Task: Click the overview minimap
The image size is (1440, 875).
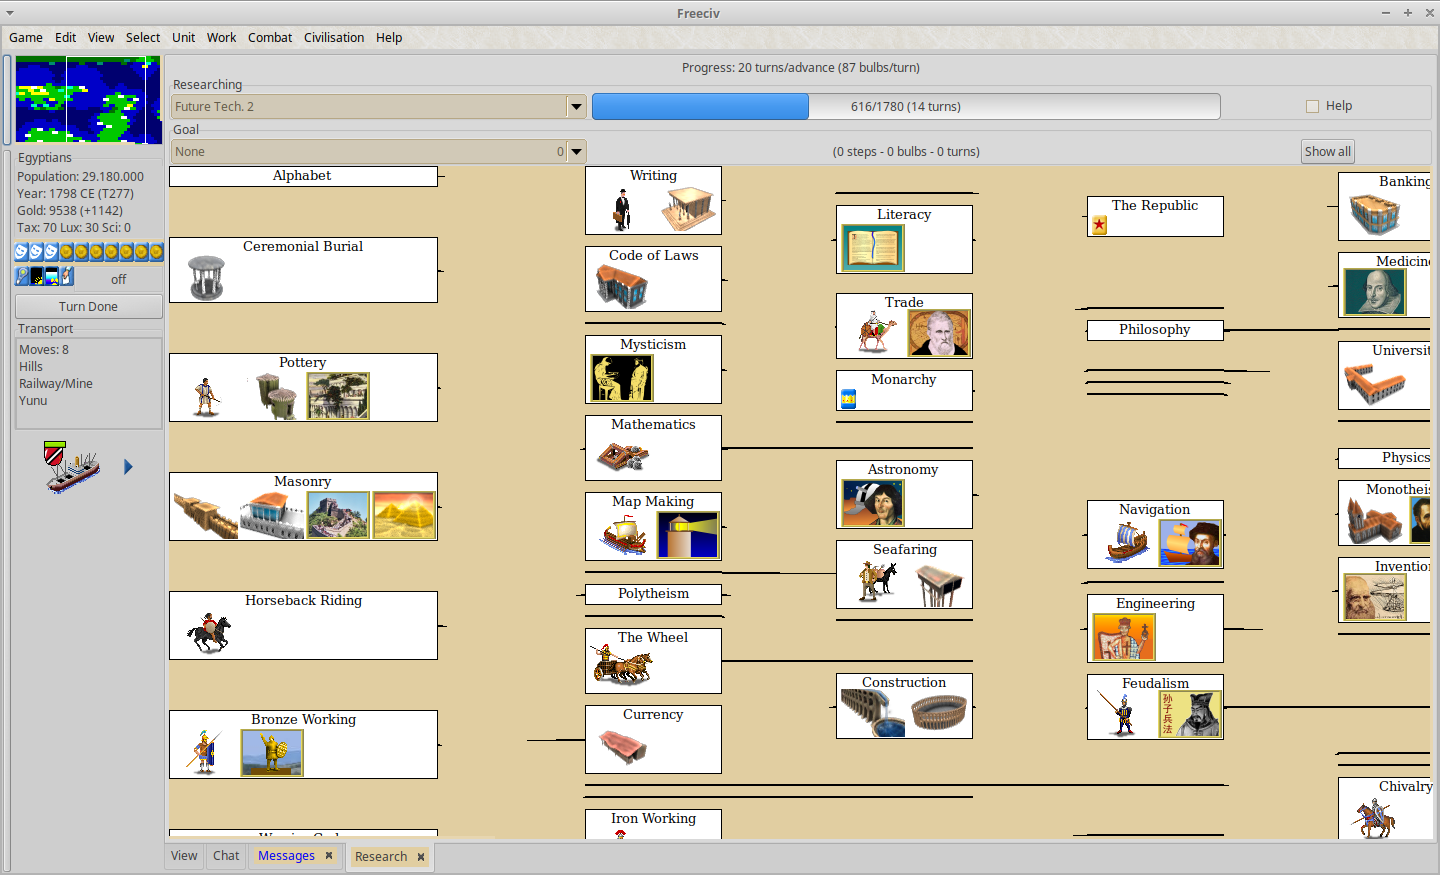Action: click(88, 100)
